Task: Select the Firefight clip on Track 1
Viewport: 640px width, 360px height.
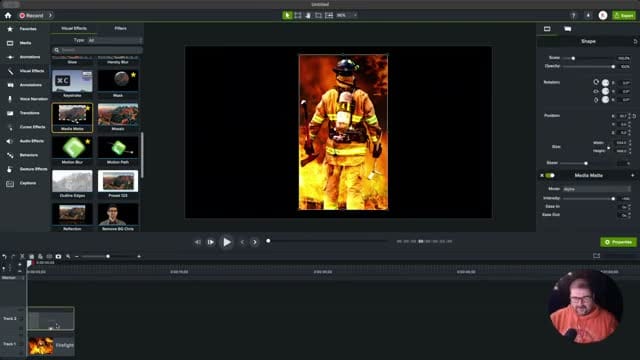Action: coord(51,345)
